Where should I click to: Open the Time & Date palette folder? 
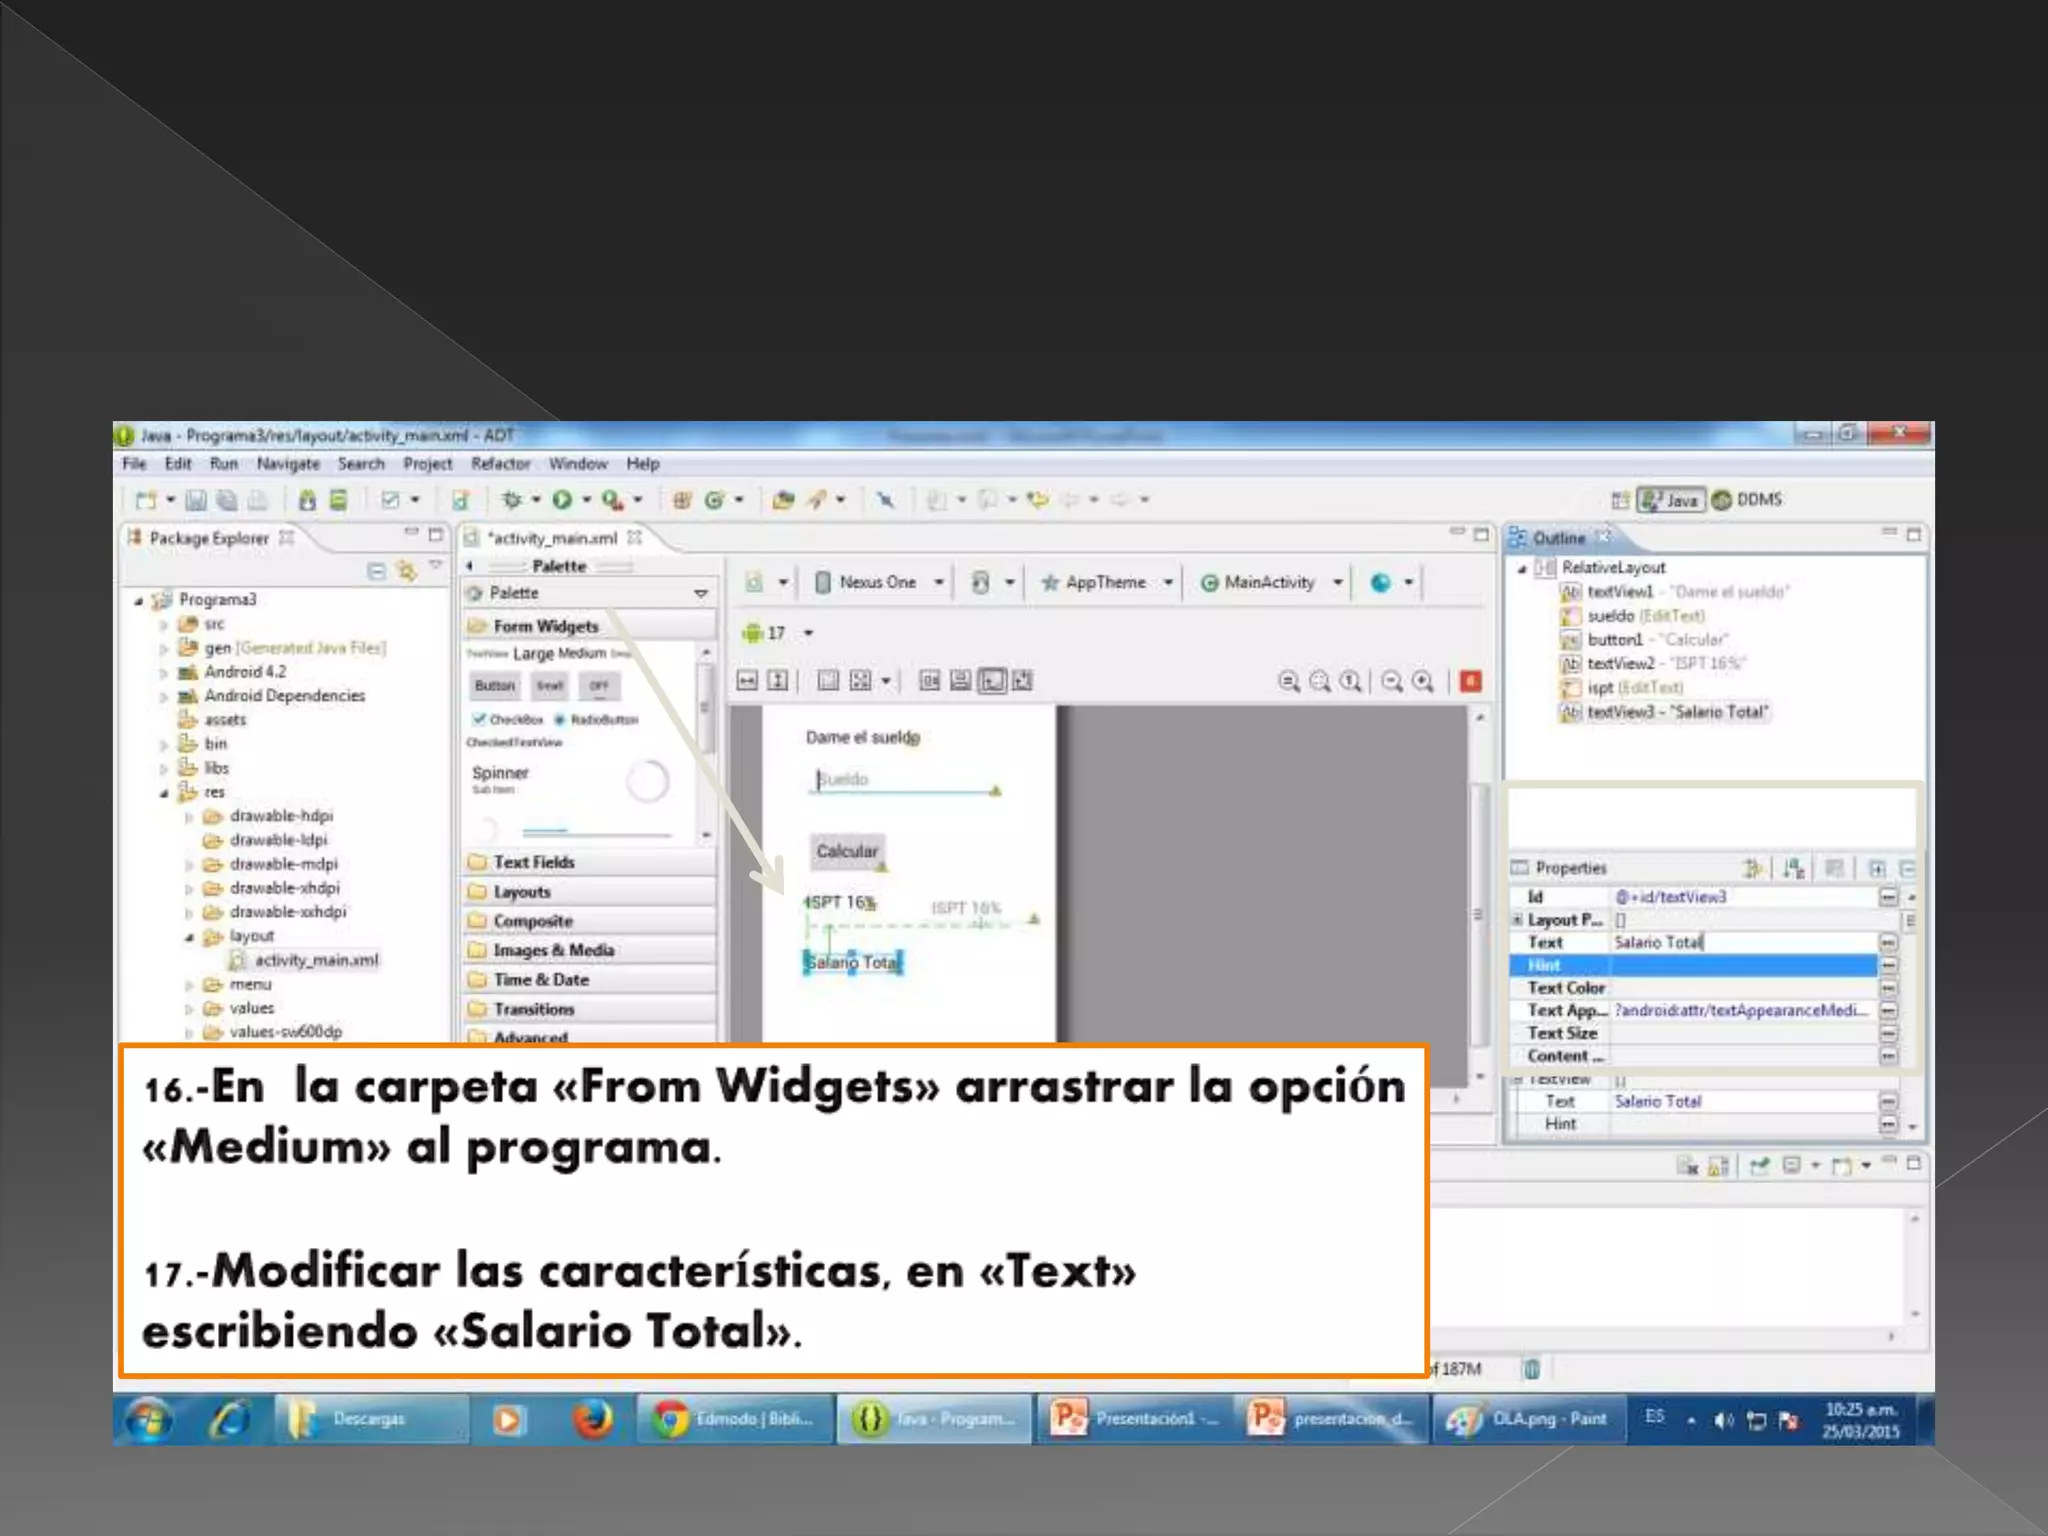click(x=590, y=980)
